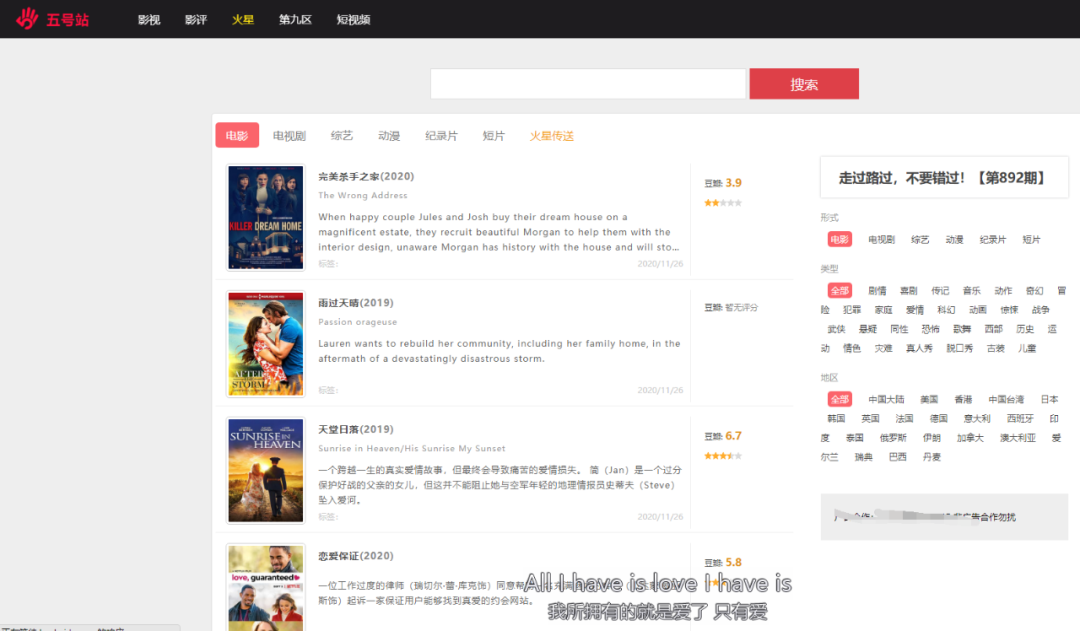This screenshot has height=631, width=1080.
Task: Open the Sunrise in Heaven poster
Action: pyautogui.click(x=265, y=470)
